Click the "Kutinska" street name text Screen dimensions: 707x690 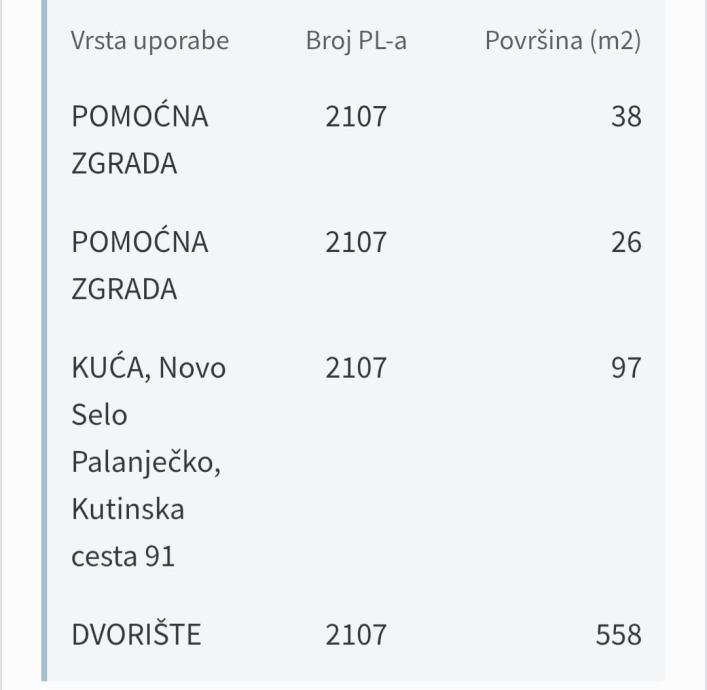click(128, 510)
